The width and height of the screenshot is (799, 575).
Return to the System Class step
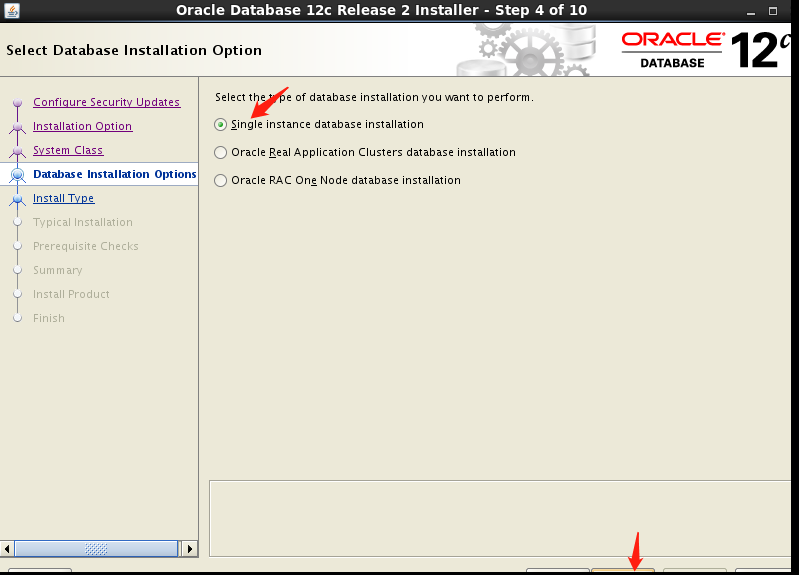(68, 150)
